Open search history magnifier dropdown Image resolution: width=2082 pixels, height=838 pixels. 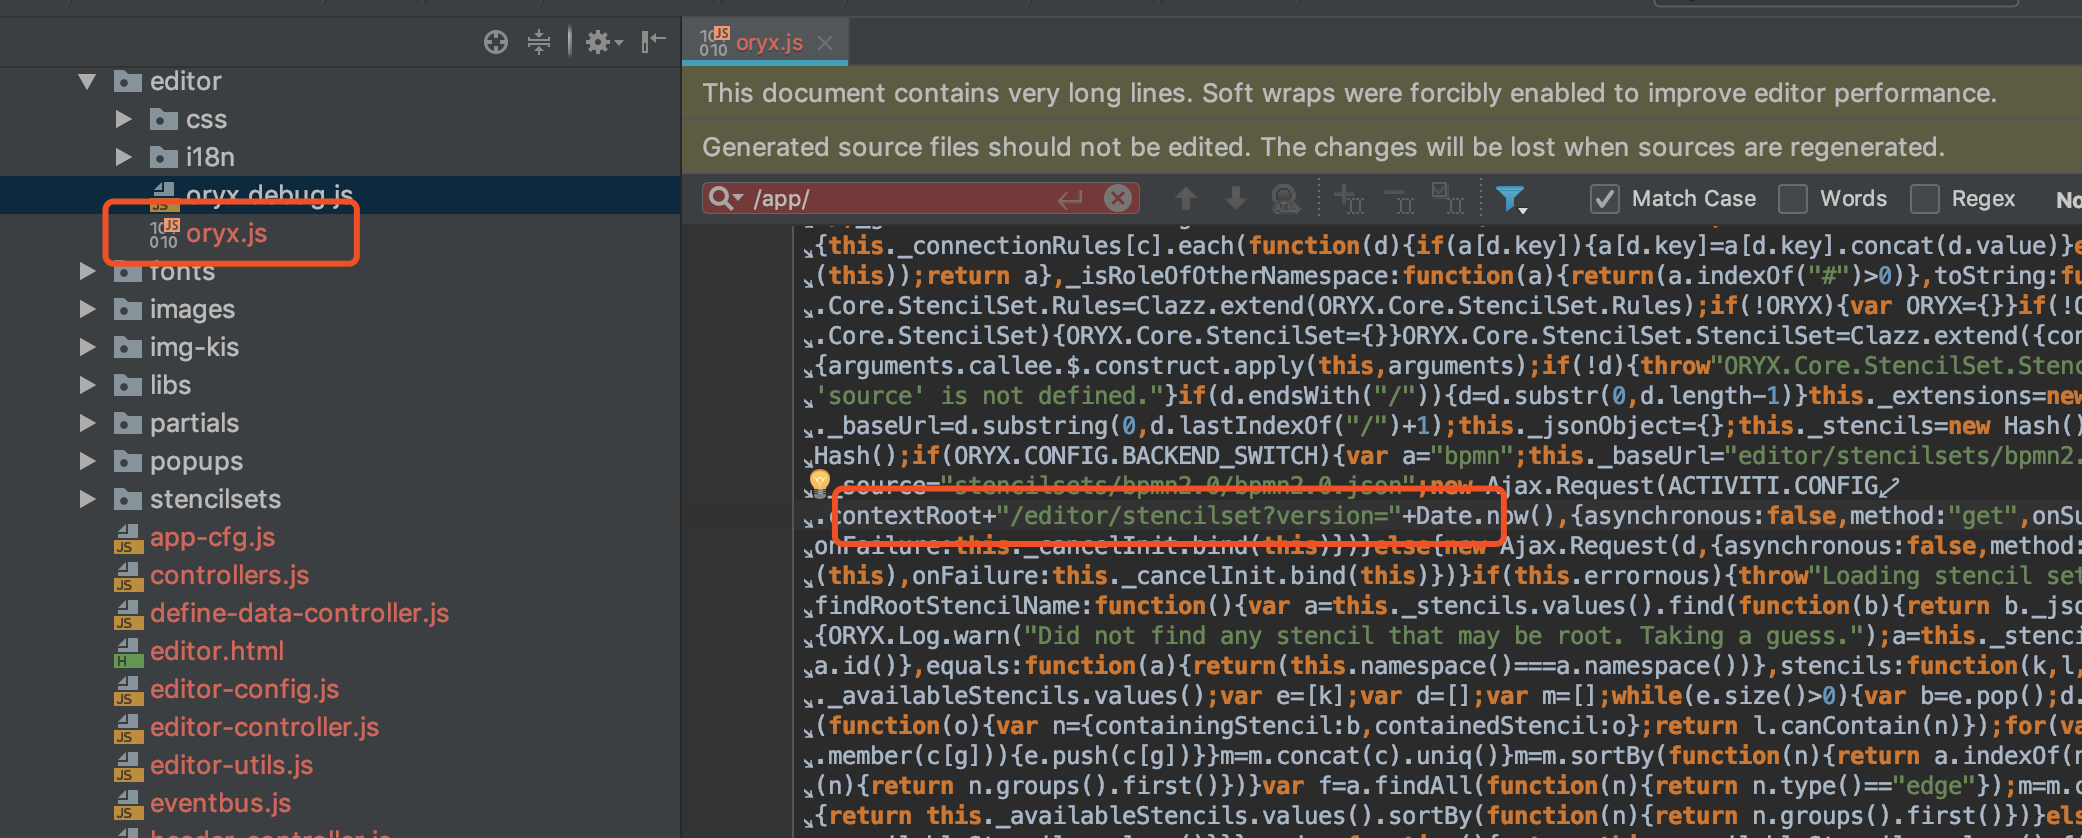point(726,198)
